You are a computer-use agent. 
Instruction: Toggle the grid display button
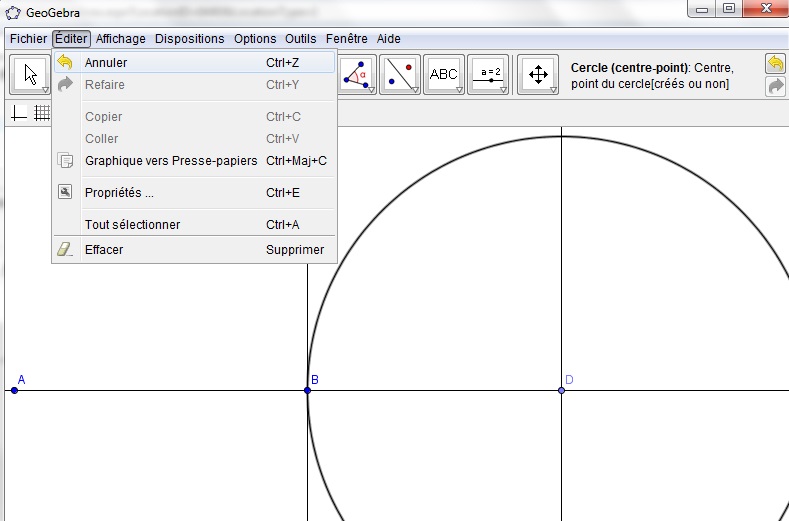click(42, 113)
